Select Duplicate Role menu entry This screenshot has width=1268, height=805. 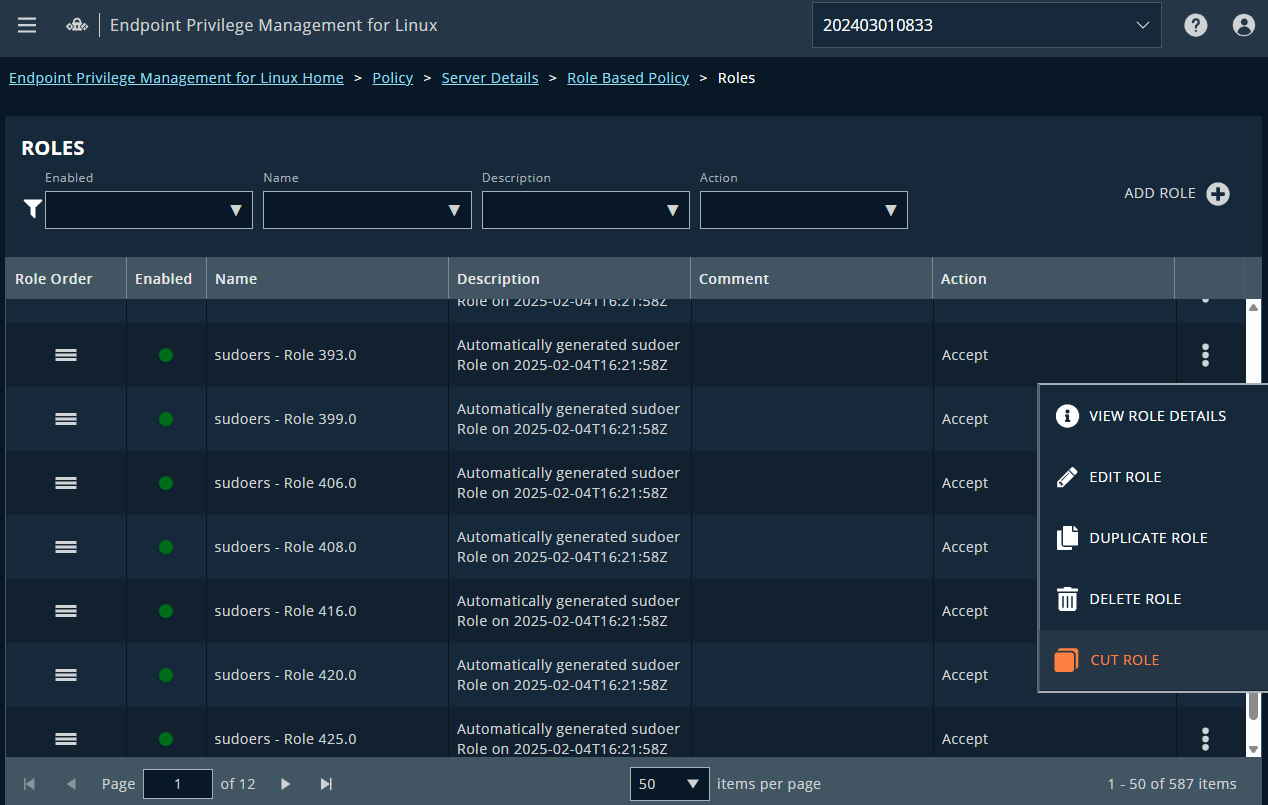click(1154, 538)
